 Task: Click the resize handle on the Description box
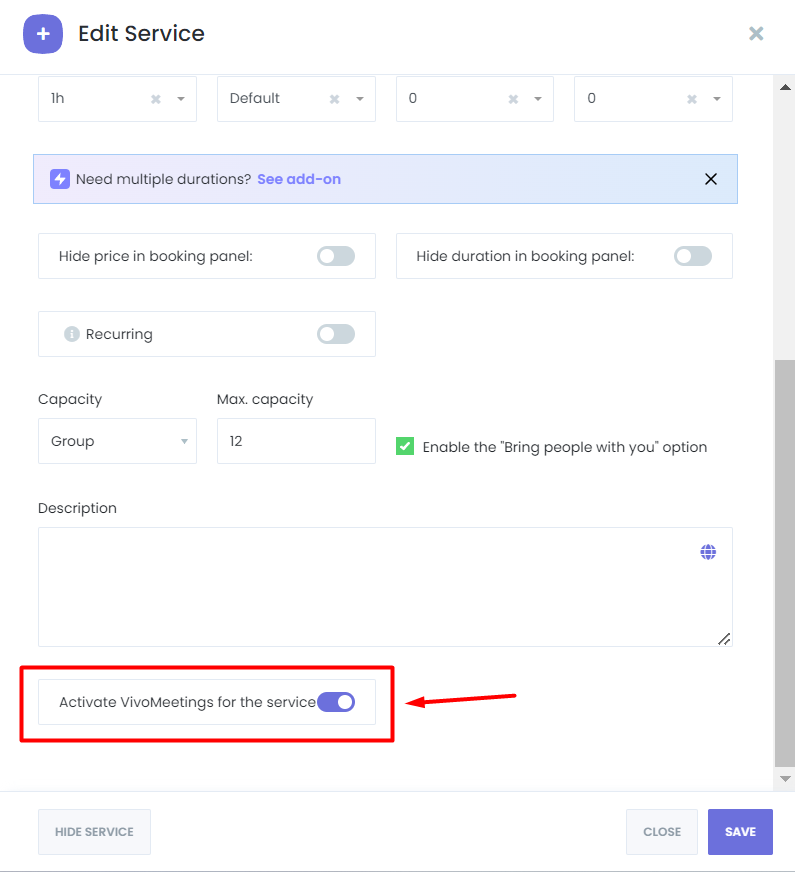pyautogui.click(x=725, y=640)
